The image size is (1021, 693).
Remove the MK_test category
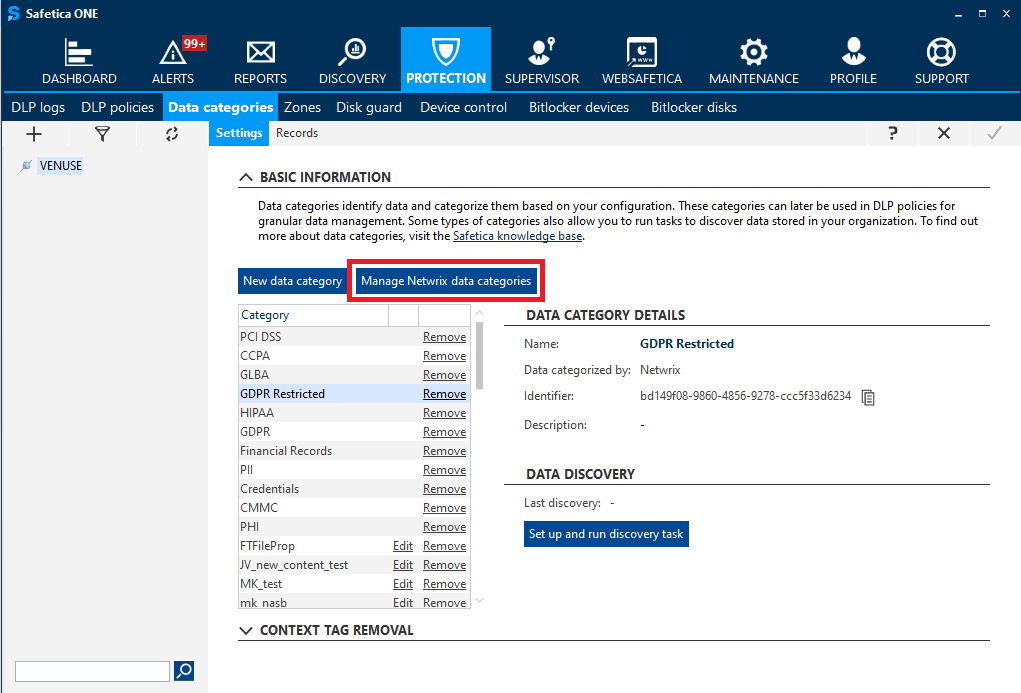445,584
